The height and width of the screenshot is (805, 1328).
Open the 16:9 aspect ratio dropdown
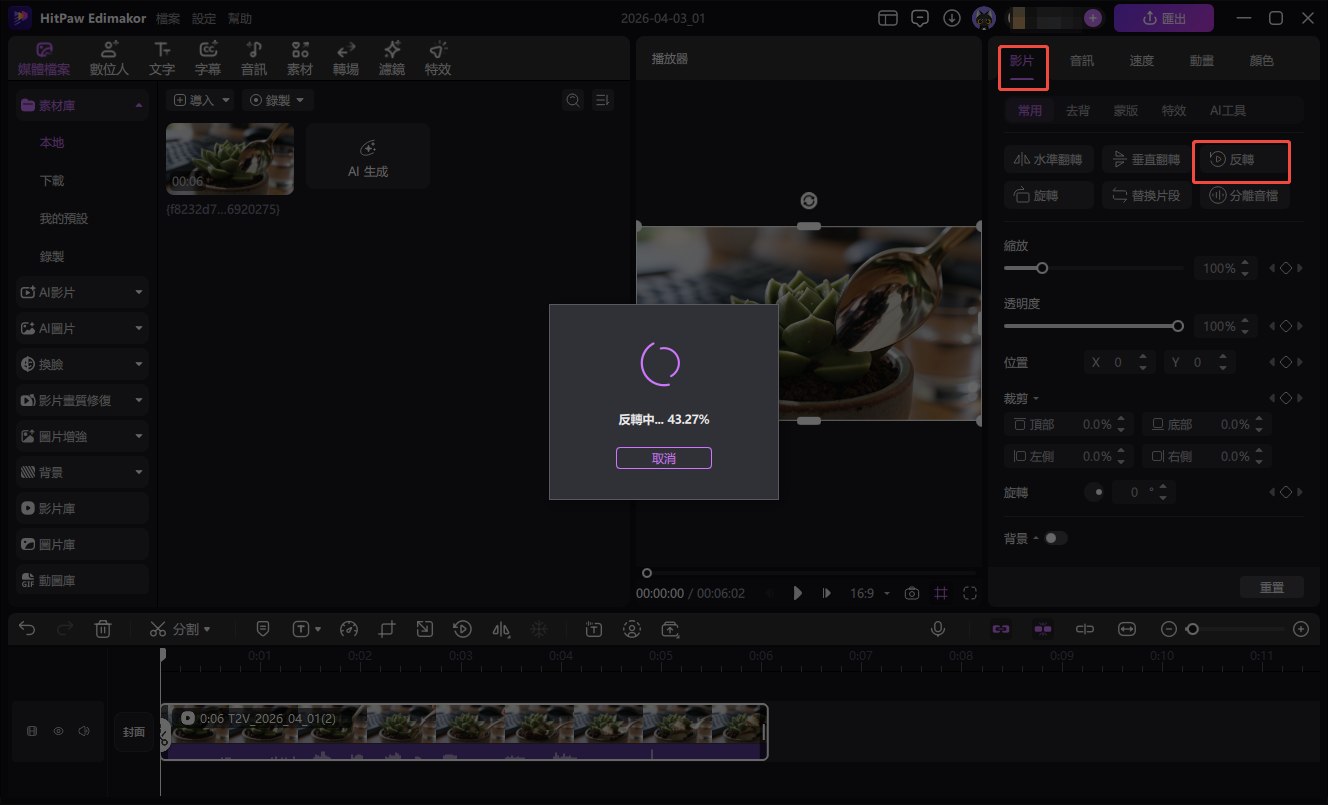click(x=869, y=593)
